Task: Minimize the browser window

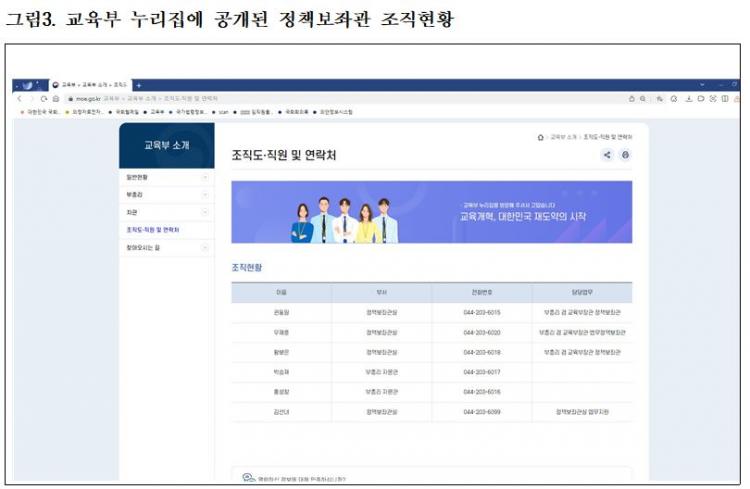Action: pos(721,85)
